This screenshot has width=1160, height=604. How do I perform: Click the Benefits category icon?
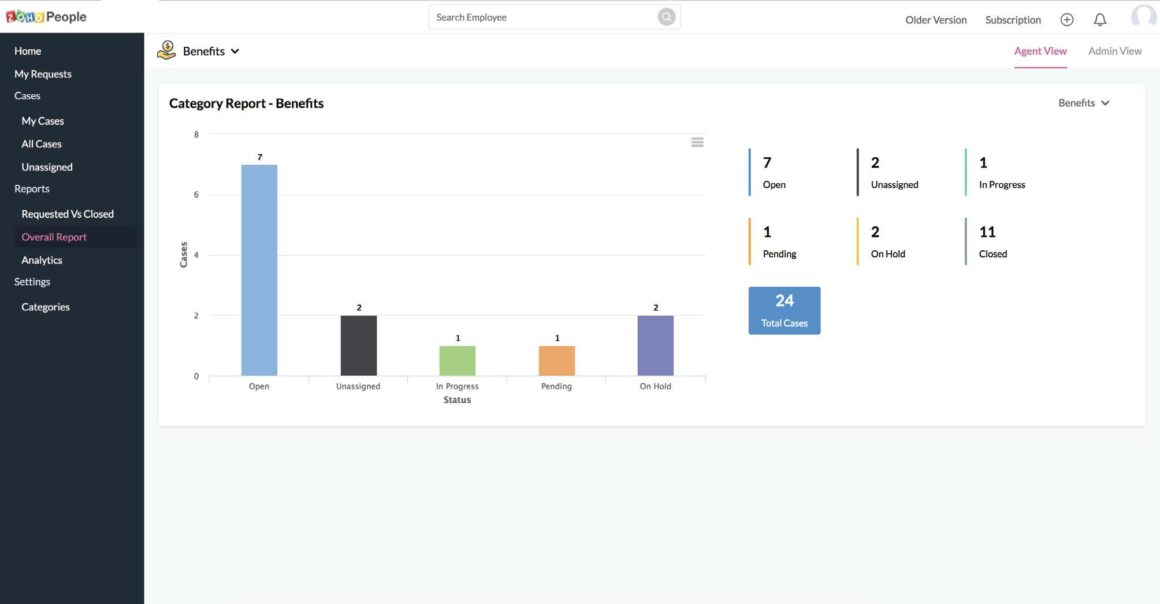point(167,51)
